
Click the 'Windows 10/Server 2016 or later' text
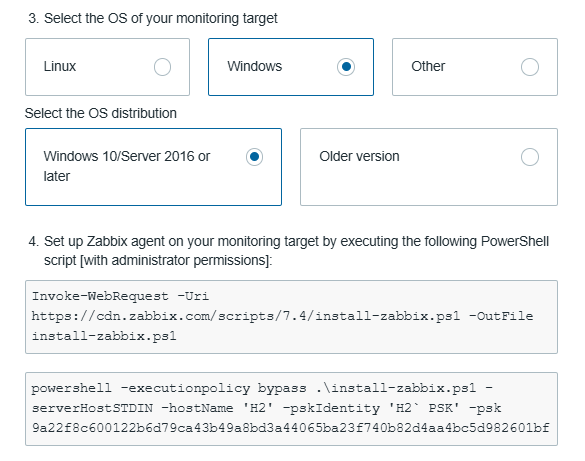click(127, 166)
